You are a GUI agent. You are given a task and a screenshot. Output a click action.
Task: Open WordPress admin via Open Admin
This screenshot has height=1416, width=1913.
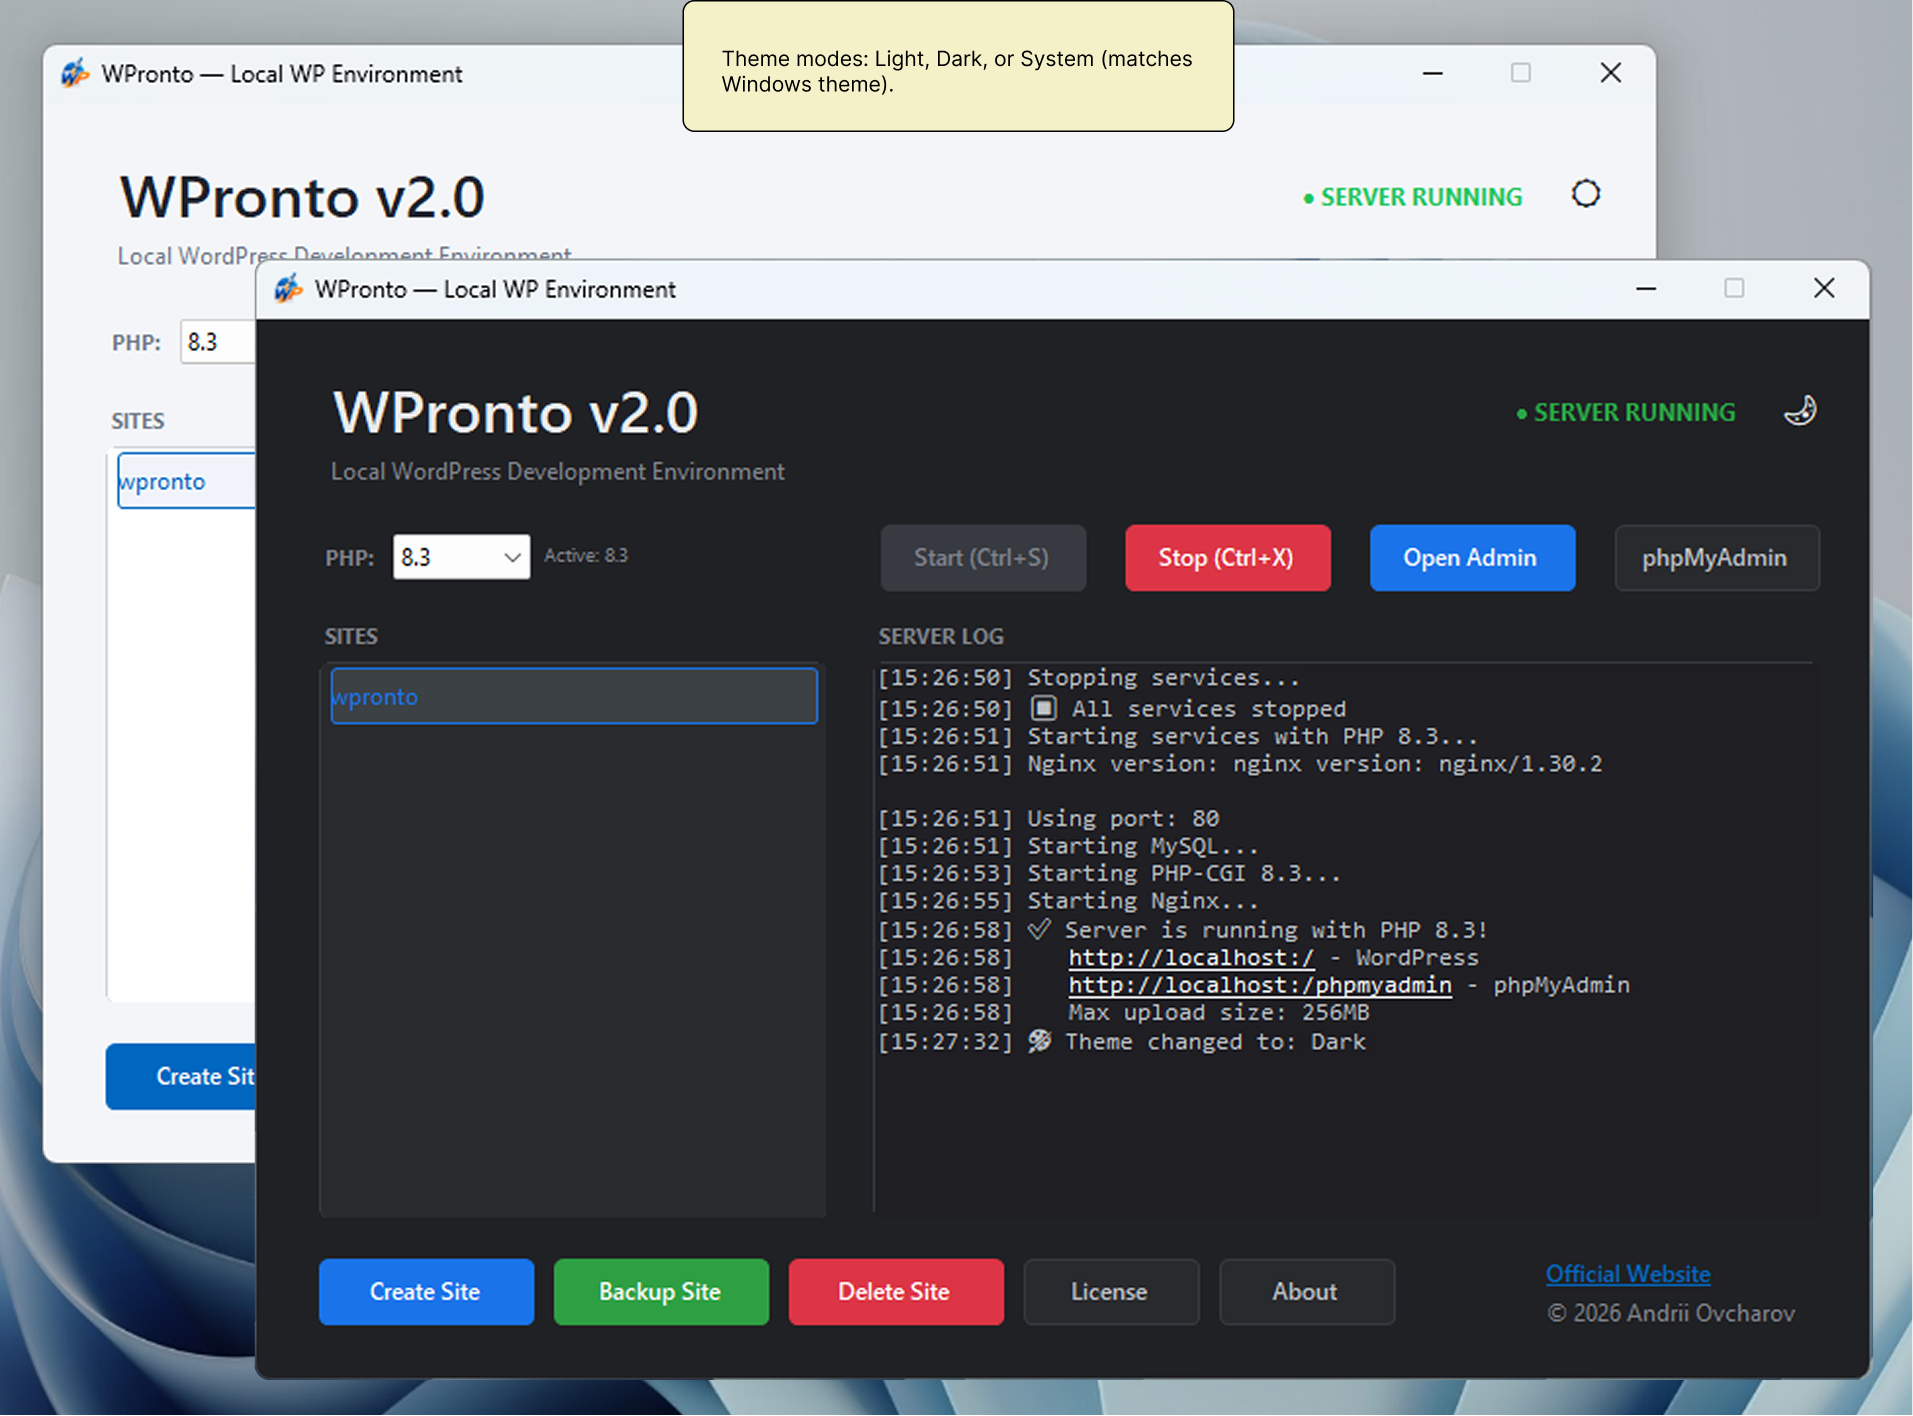pos(1471,558)
